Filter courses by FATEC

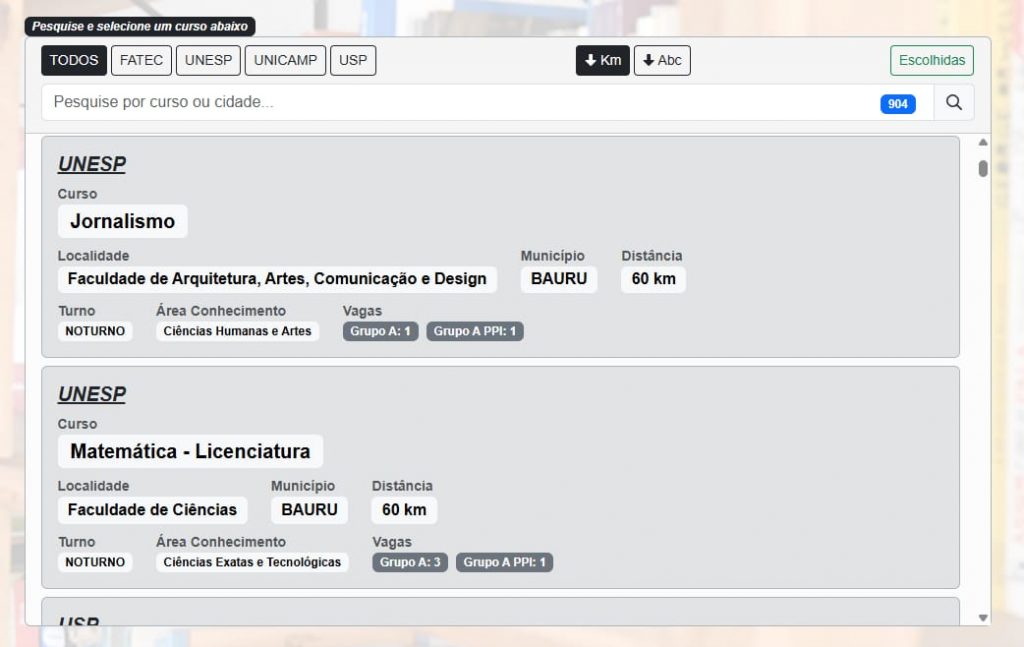[x=141, y=61]
